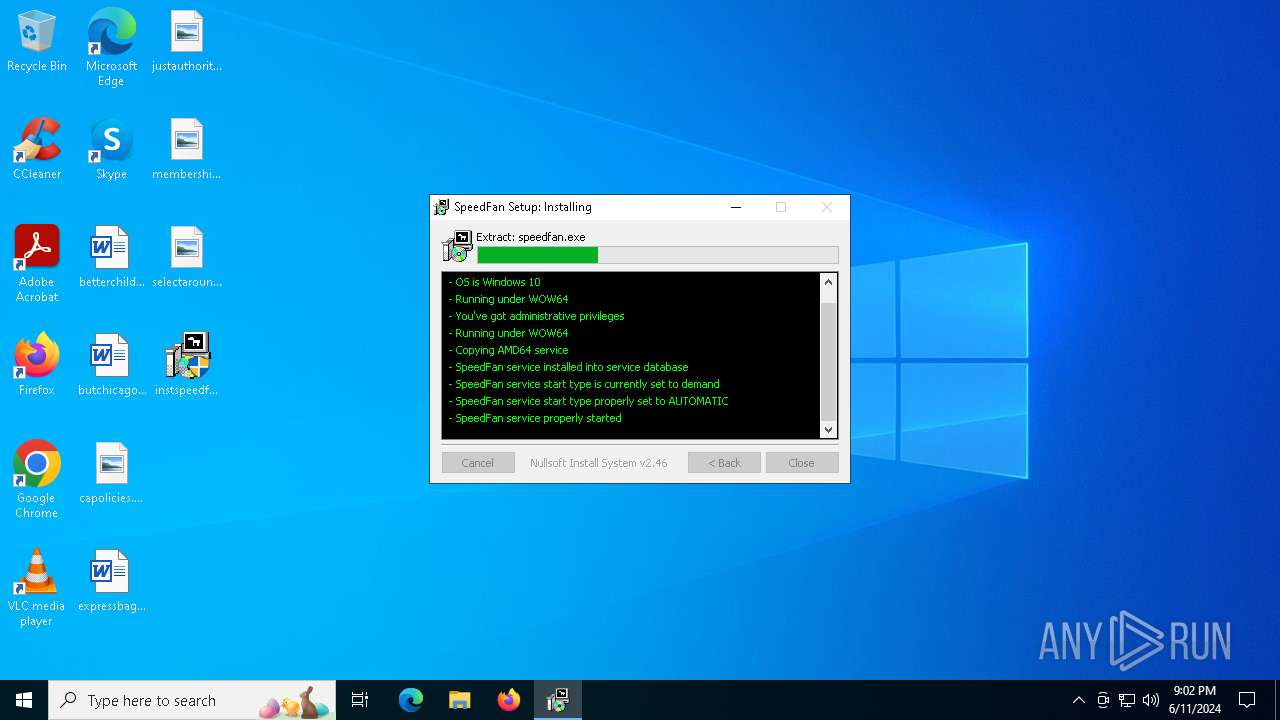Image resolution: width=1280 pixels, height=720 pixels.
Task: Click the install progress bar
Action: point(657,255)
